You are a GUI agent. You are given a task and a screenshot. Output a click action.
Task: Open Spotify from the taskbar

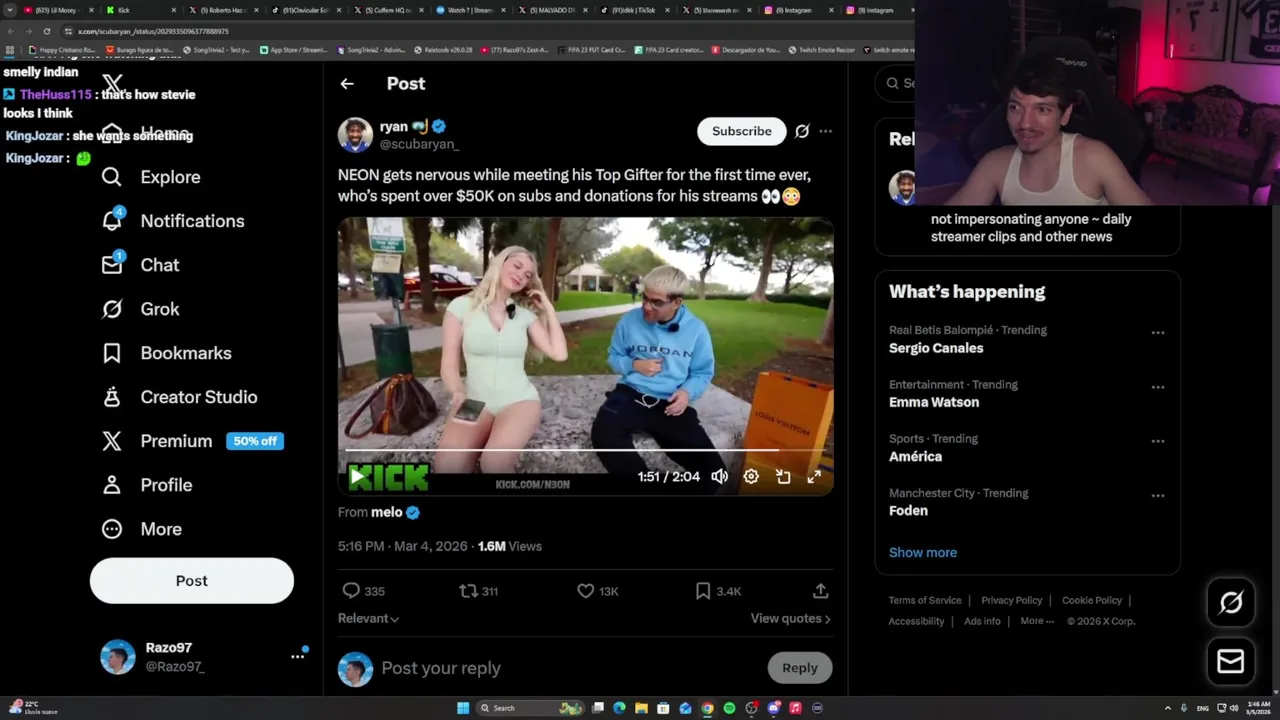(729, 708)
